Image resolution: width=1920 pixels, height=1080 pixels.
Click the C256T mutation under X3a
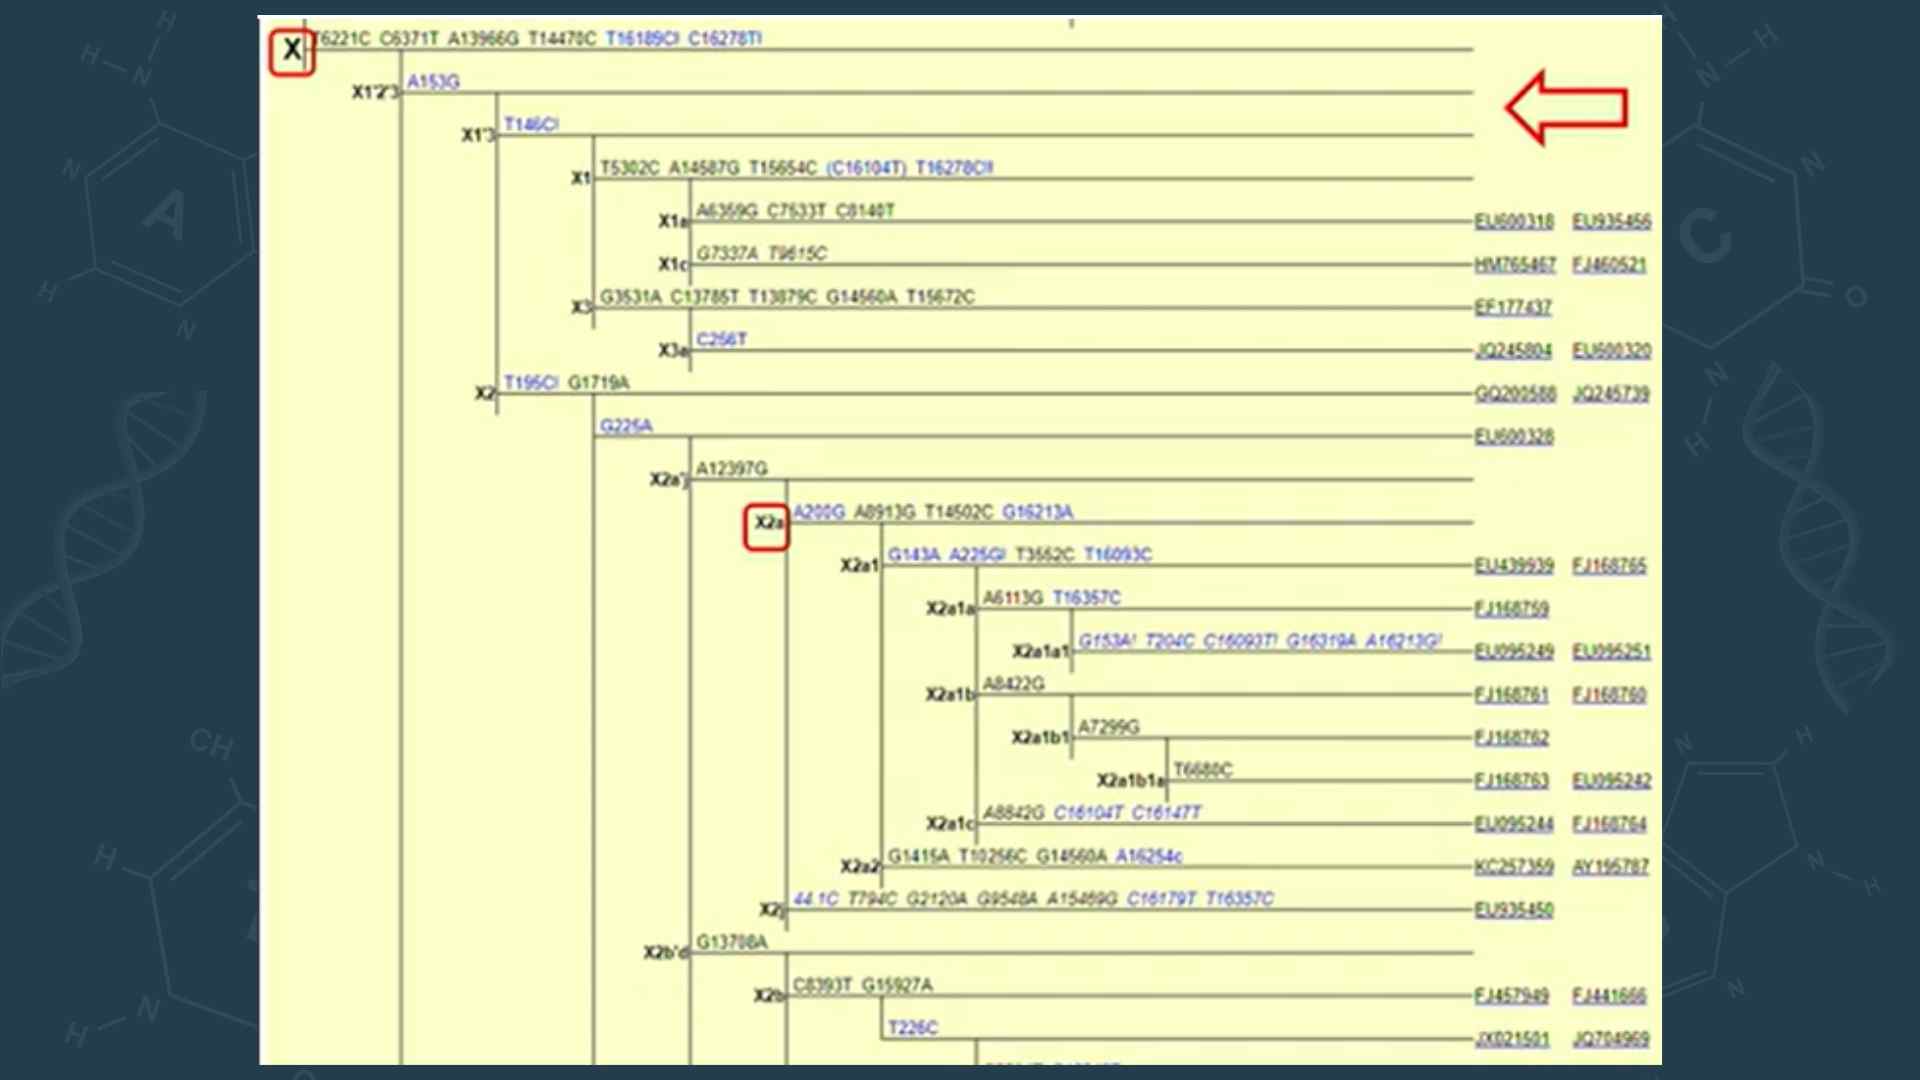point(721,340)
